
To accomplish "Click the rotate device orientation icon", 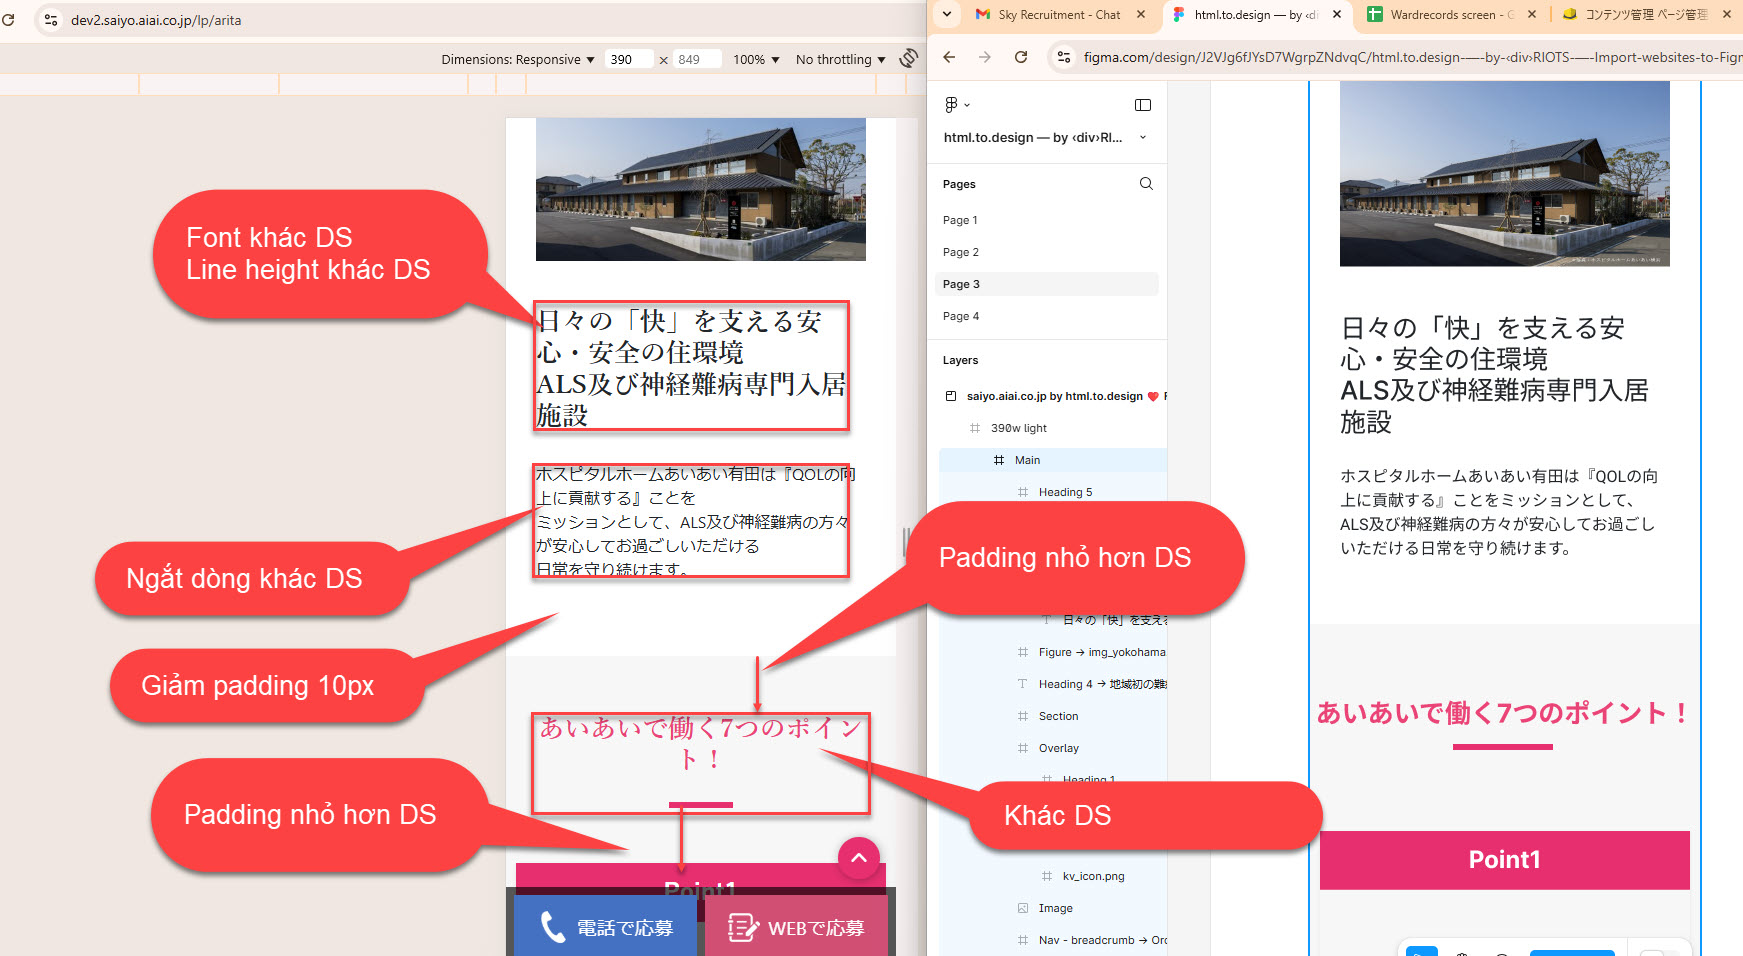I will [x=908, y=59].
